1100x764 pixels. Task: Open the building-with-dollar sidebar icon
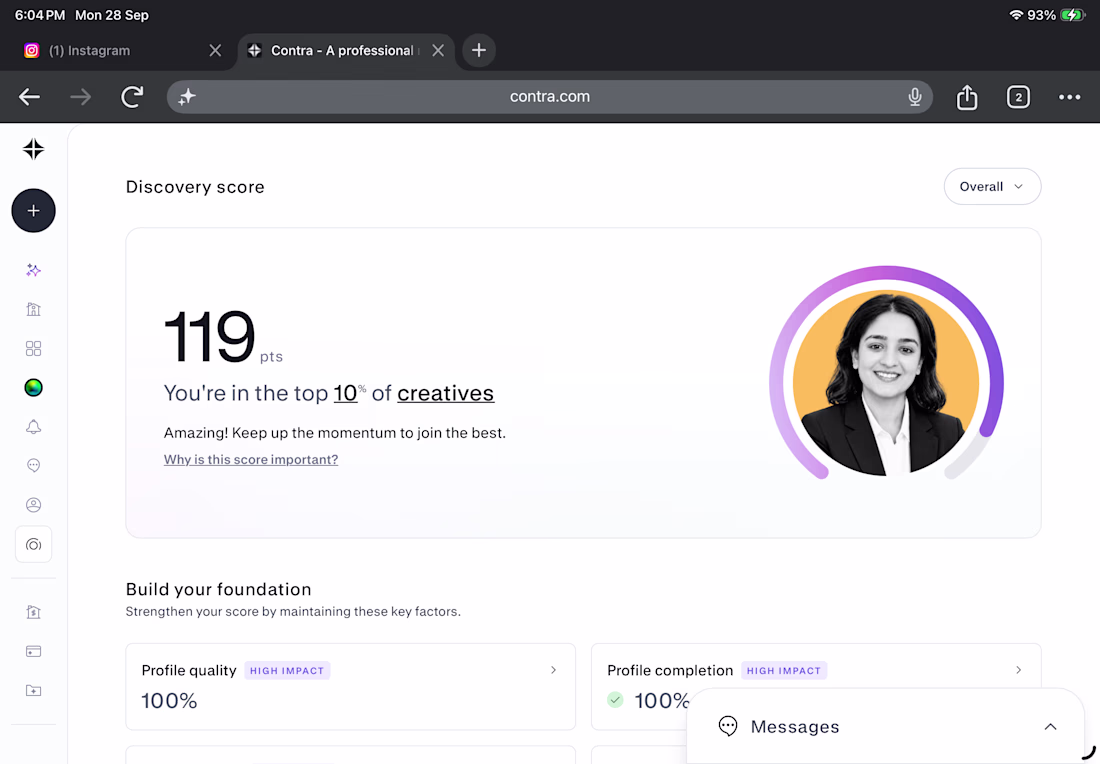click(33, 612)
